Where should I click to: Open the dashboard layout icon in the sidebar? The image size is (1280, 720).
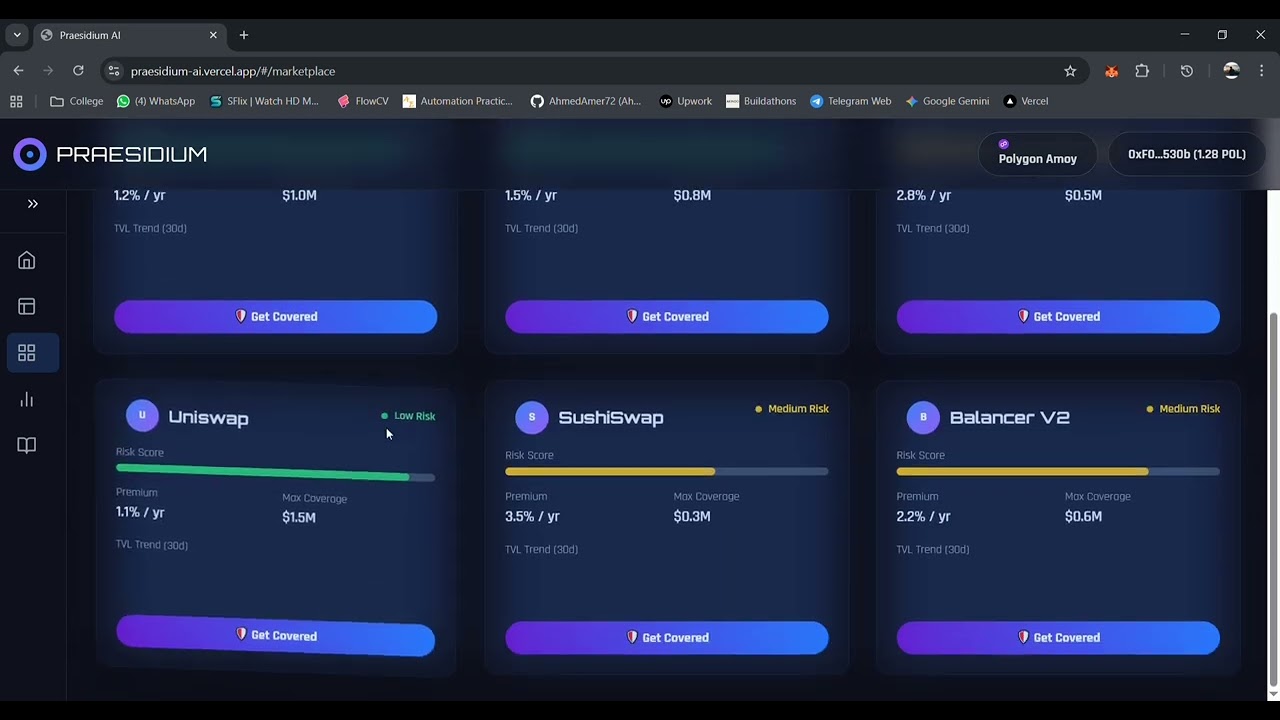click(27, 306)
